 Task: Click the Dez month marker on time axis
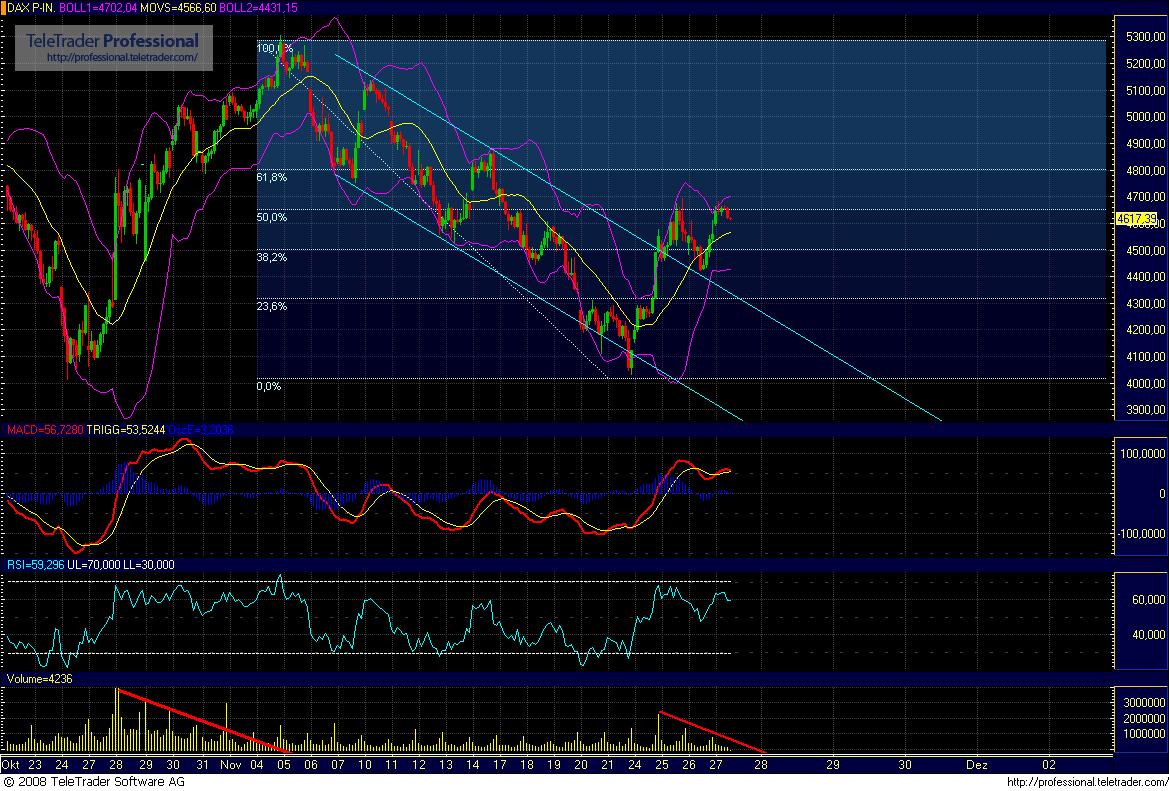[x=977, y=764]
